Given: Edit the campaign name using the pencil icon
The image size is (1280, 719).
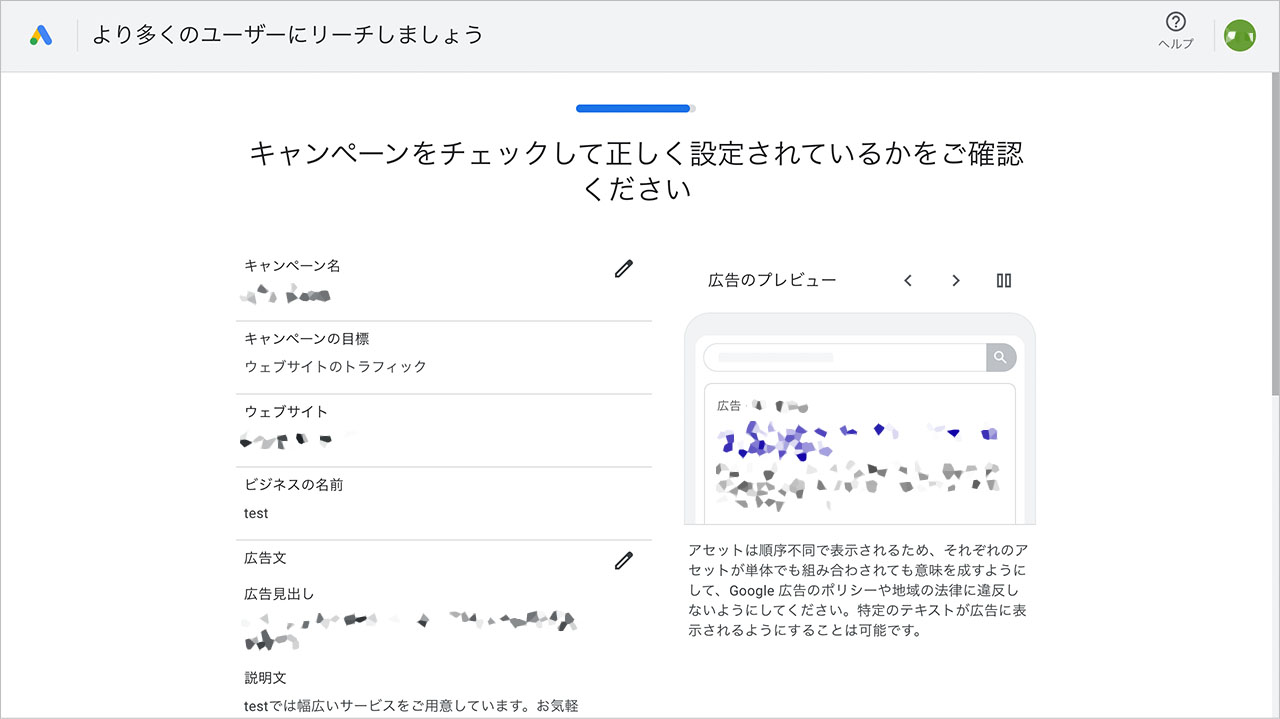Looking at the screenshot, I should (x=623, y=268).
